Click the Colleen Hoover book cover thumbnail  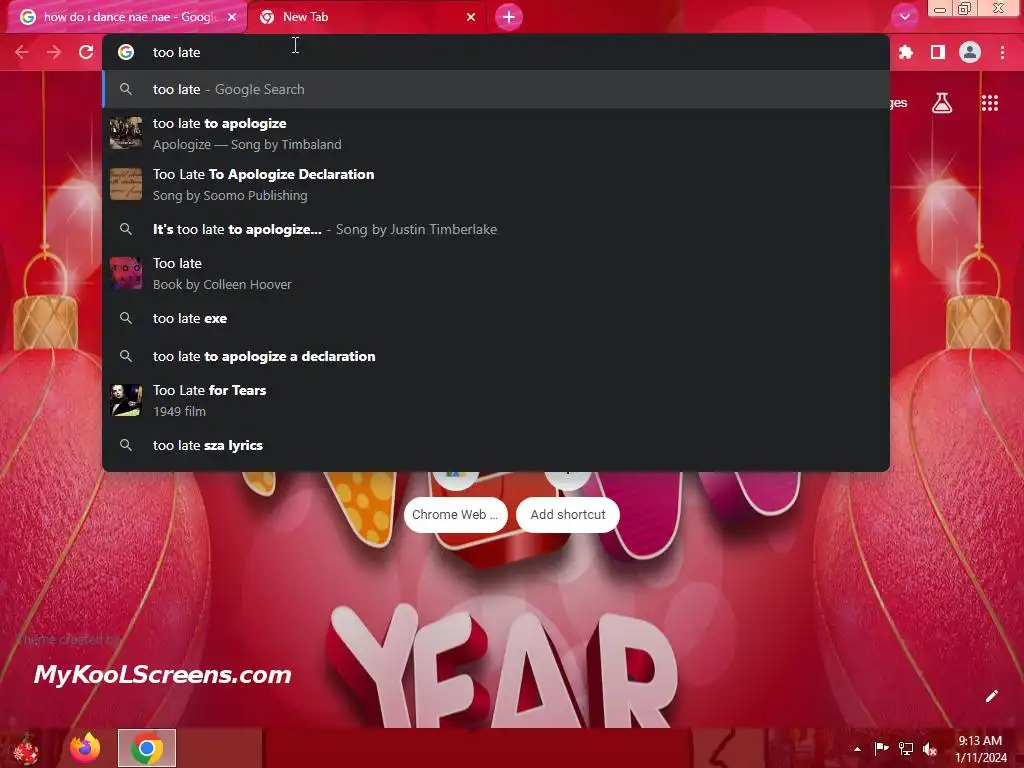point(126,273)
